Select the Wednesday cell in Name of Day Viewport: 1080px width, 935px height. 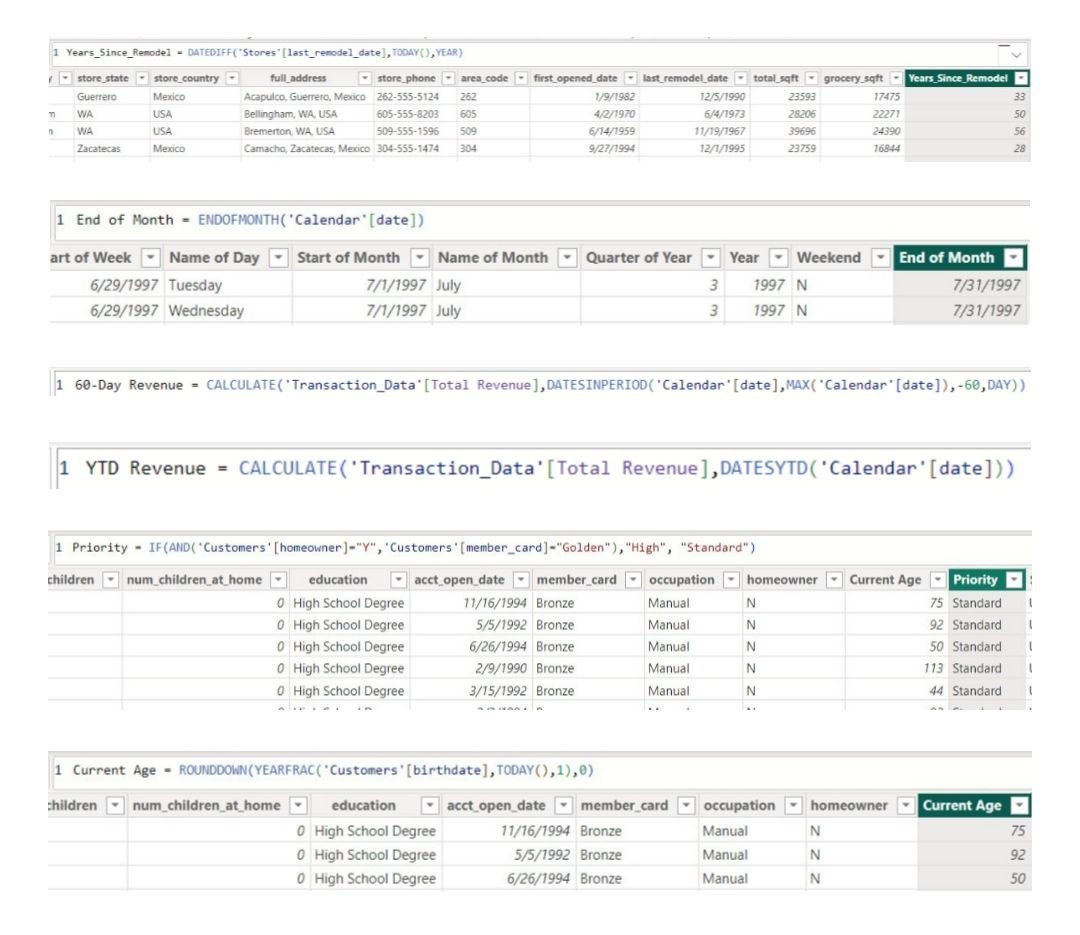coord(206,311)
